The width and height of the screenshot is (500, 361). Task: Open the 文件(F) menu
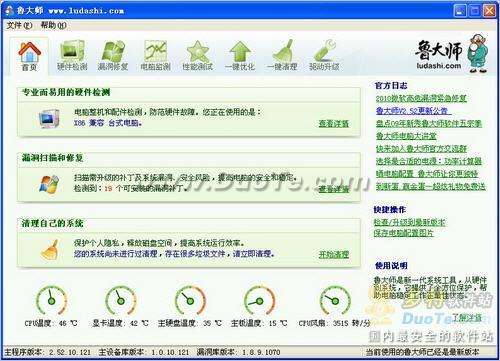click(x=19, y=25)
